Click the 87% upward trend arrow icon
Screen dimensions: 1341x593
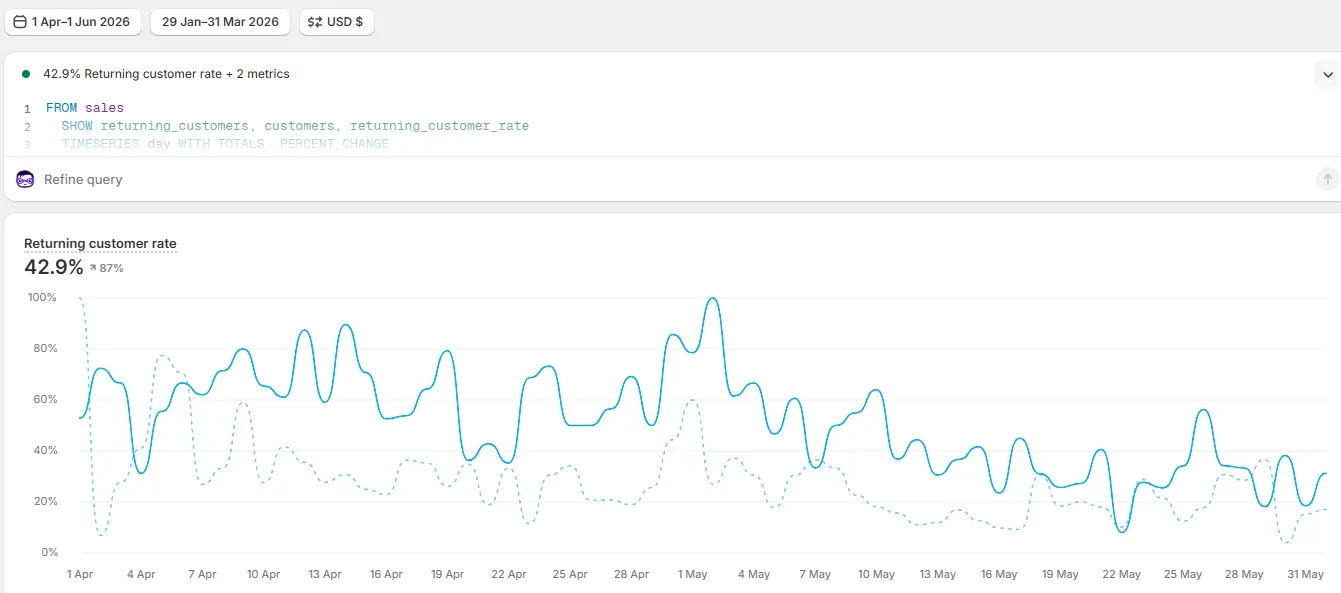pos(93,268)
